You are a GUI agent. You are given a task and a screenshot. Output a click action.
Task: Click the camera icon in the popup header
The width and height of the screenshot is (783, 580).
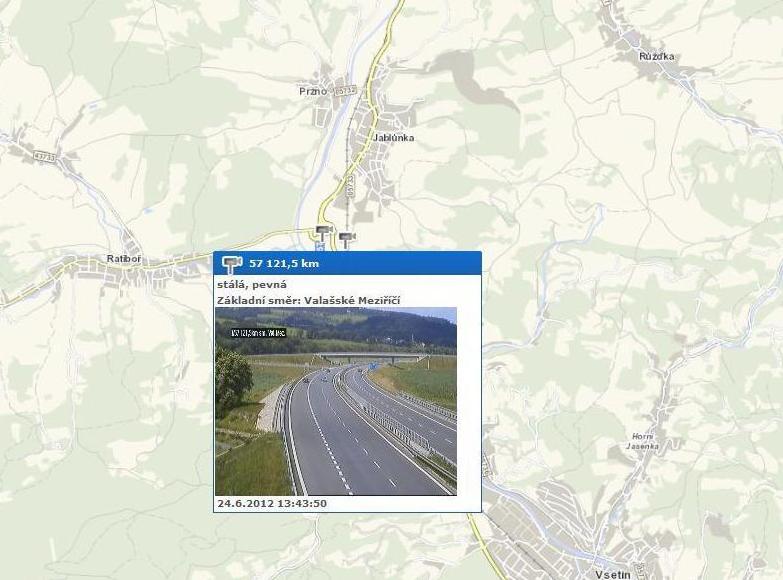[x=232, y=264]
